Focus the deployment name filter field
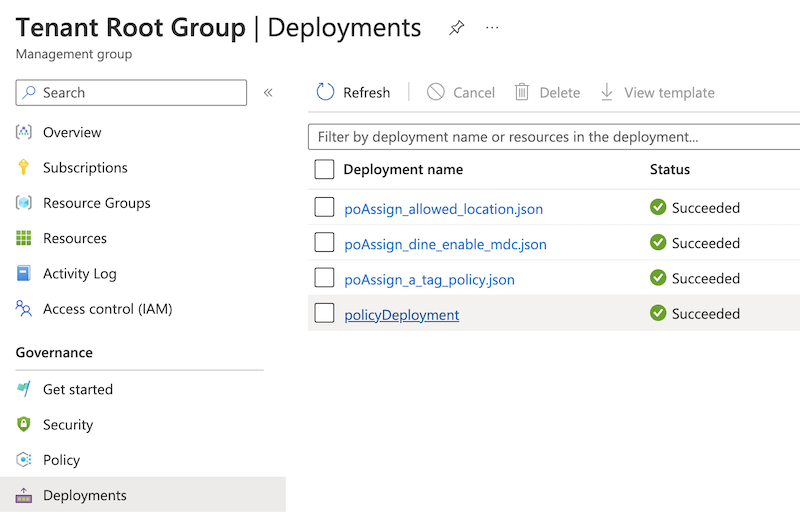This screenshot has width=800, height=524. coord(553,136)
